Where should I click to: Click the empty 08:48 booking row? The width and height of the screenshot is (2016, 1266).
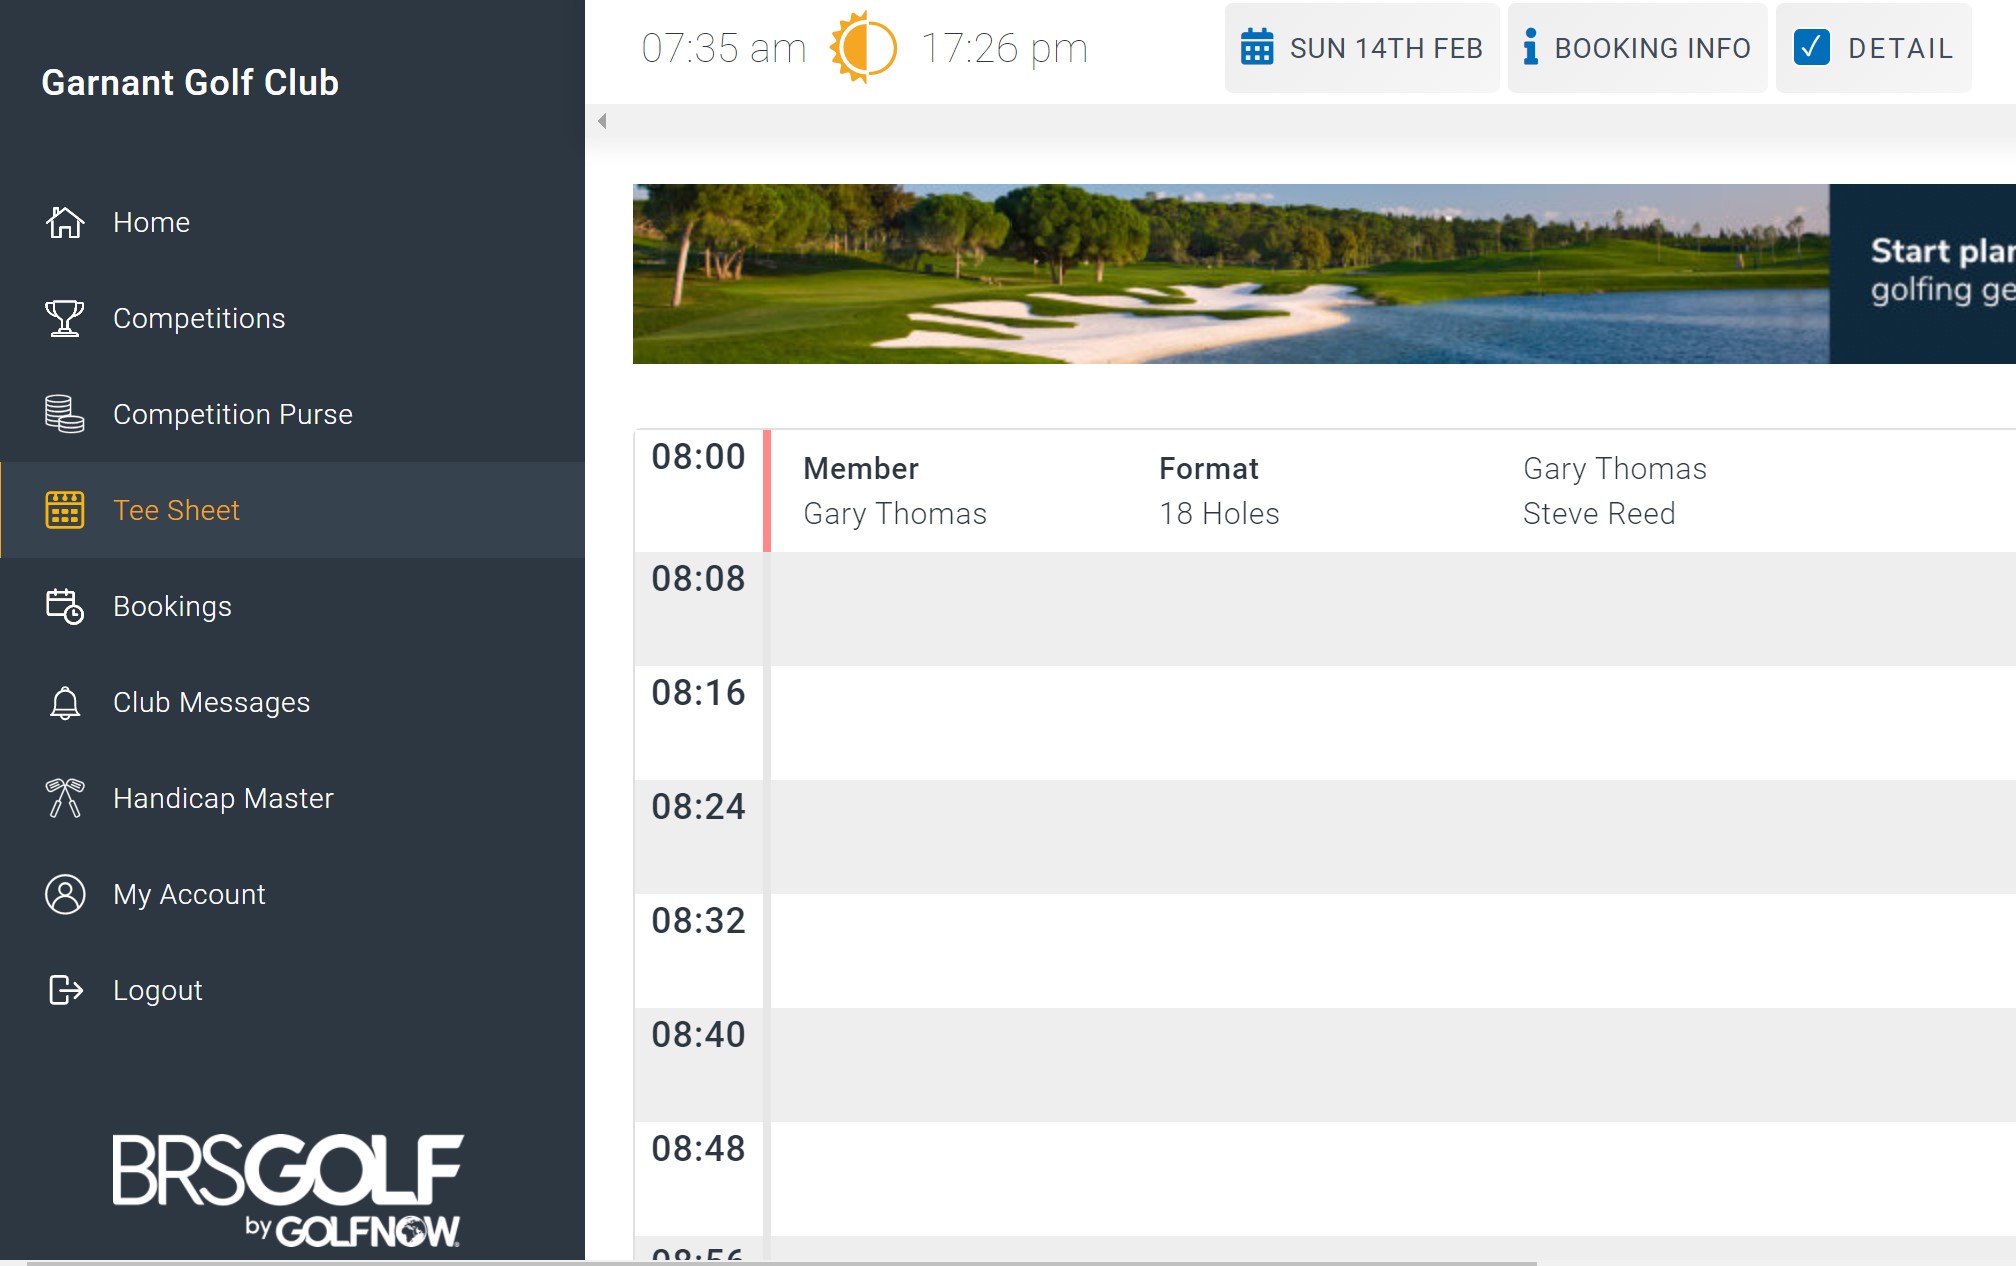(1393, 1179)
